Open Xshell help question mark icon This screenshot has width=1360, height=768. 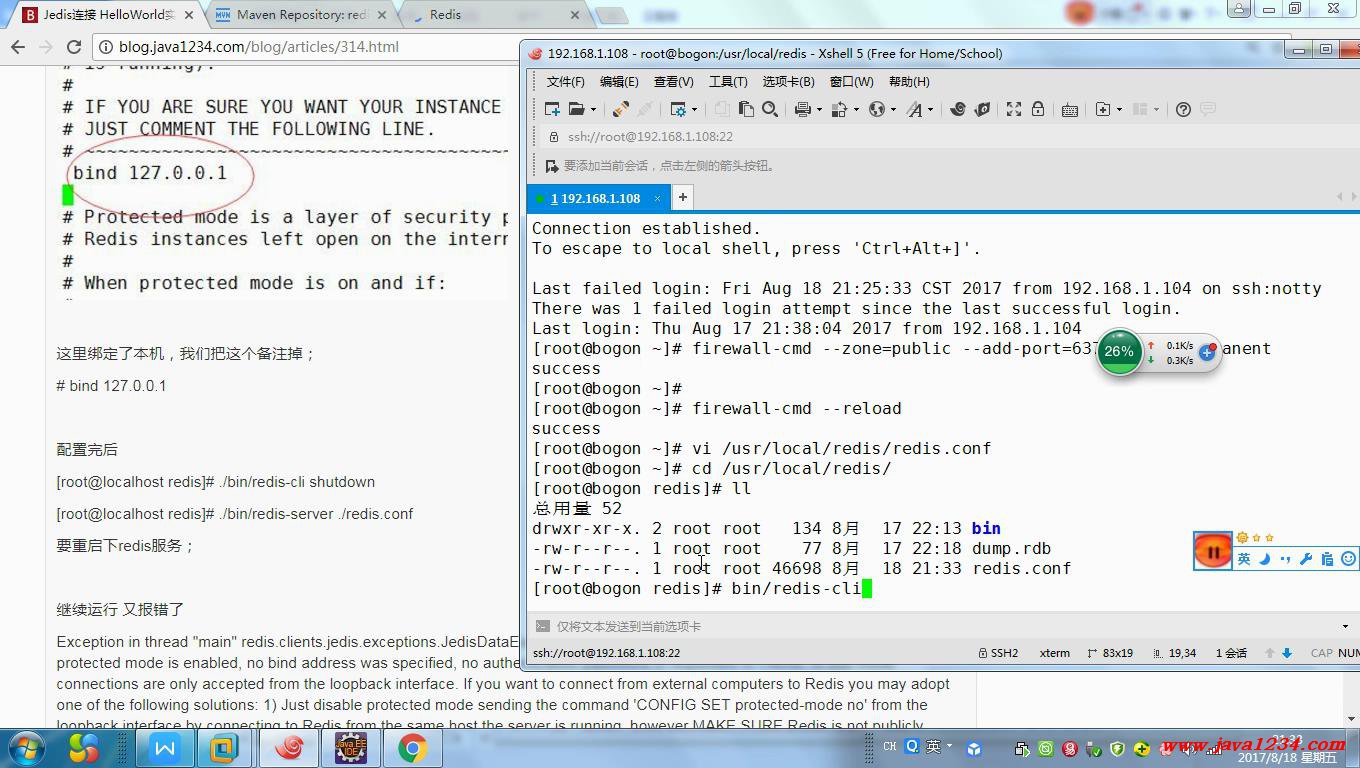click(1183, 109)
